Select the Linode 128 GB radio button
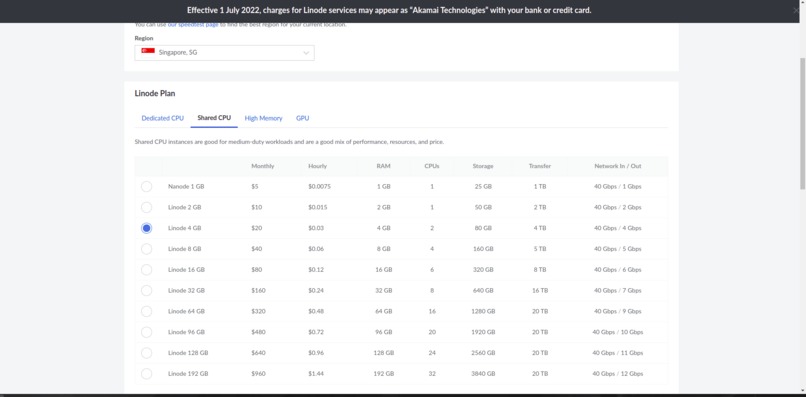 click(x=146, y=353)
